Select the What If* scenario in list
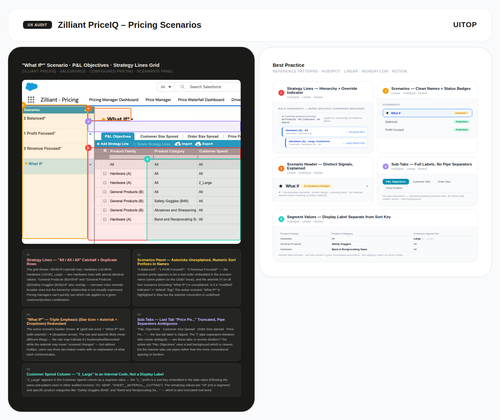The width and height of the screenshot is (500, 420). [55, 166]
